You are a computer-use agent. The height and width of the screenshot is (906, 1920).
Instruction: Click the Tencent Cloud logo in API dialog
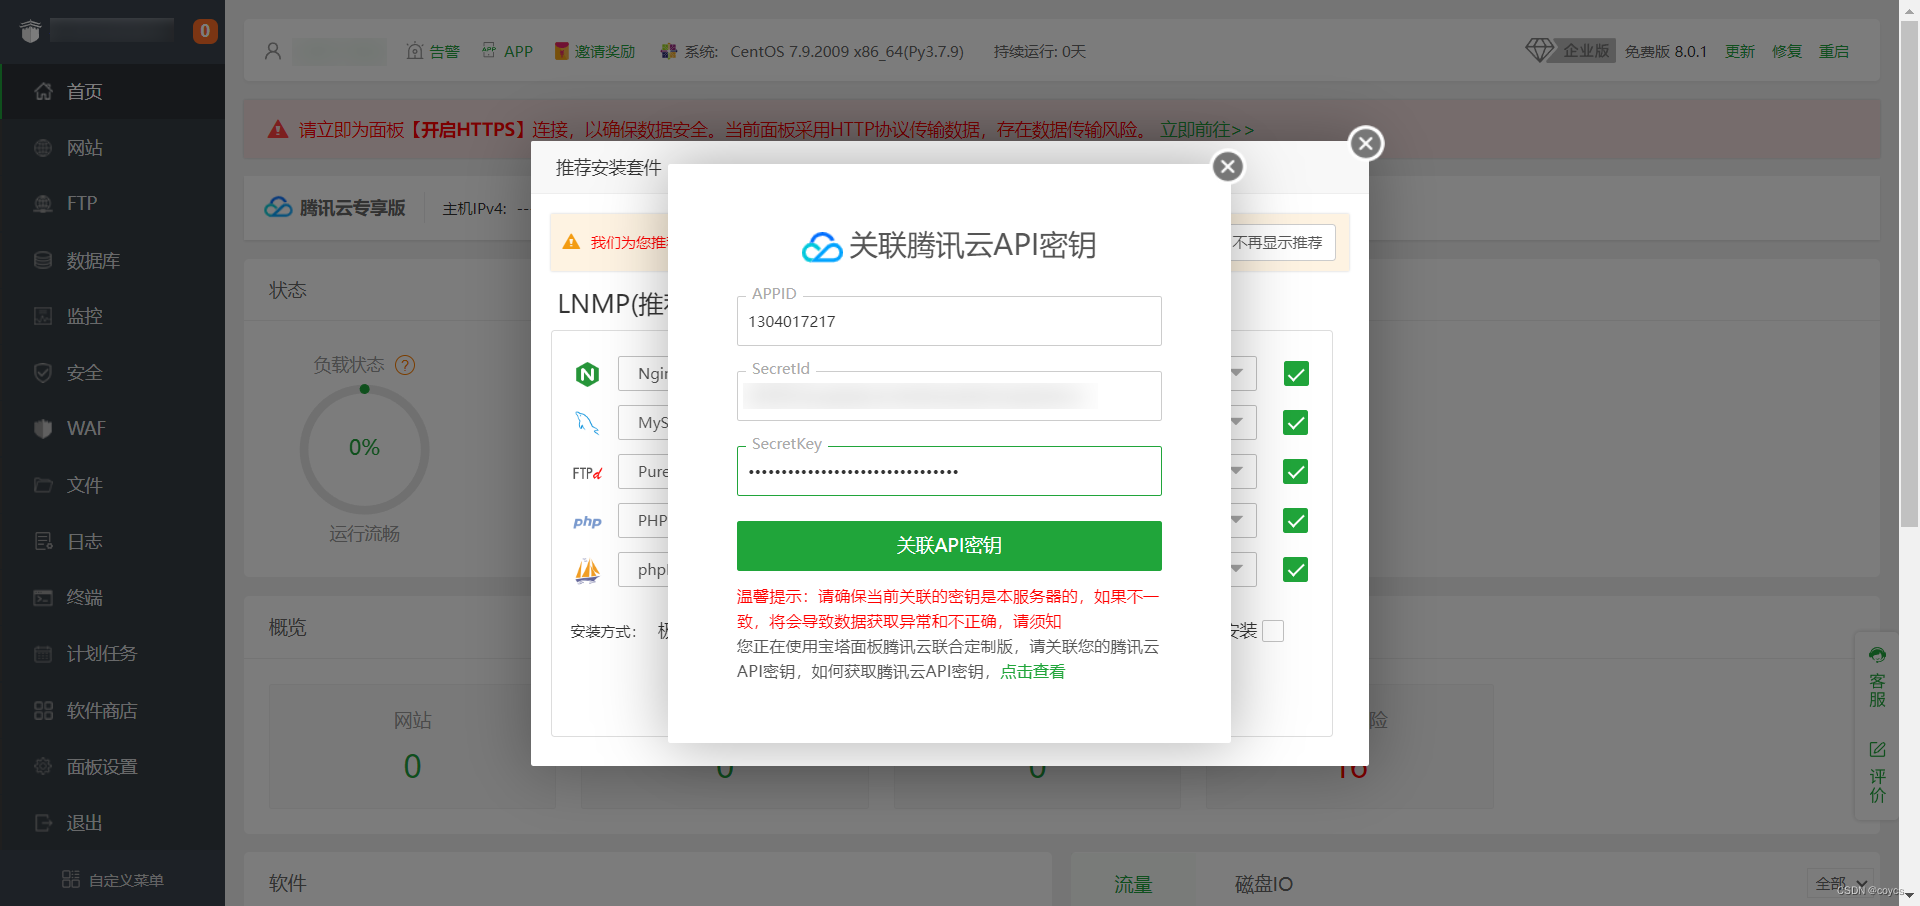point(822,247)
